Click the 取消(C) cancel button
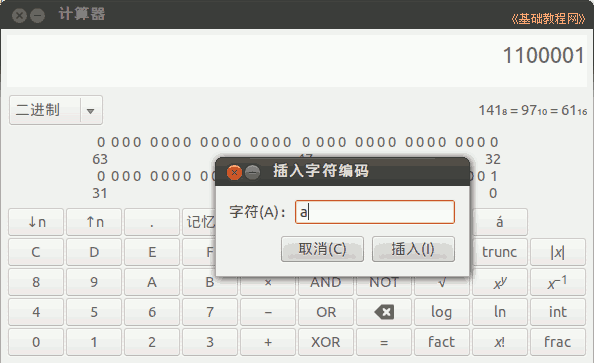Screen dimensions: 594x363 pos(322,249)
